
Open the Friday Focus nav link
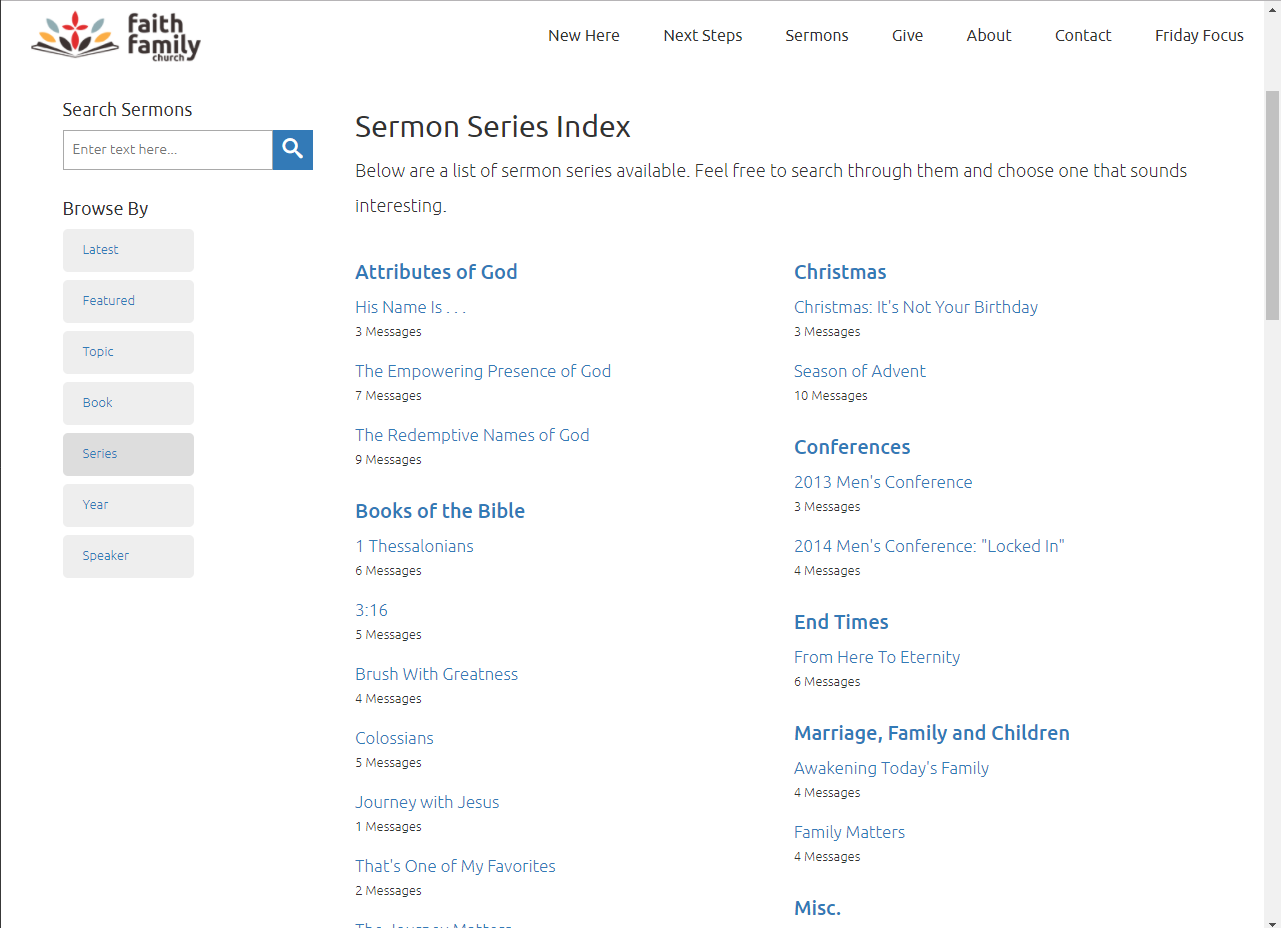[1199, 35]
